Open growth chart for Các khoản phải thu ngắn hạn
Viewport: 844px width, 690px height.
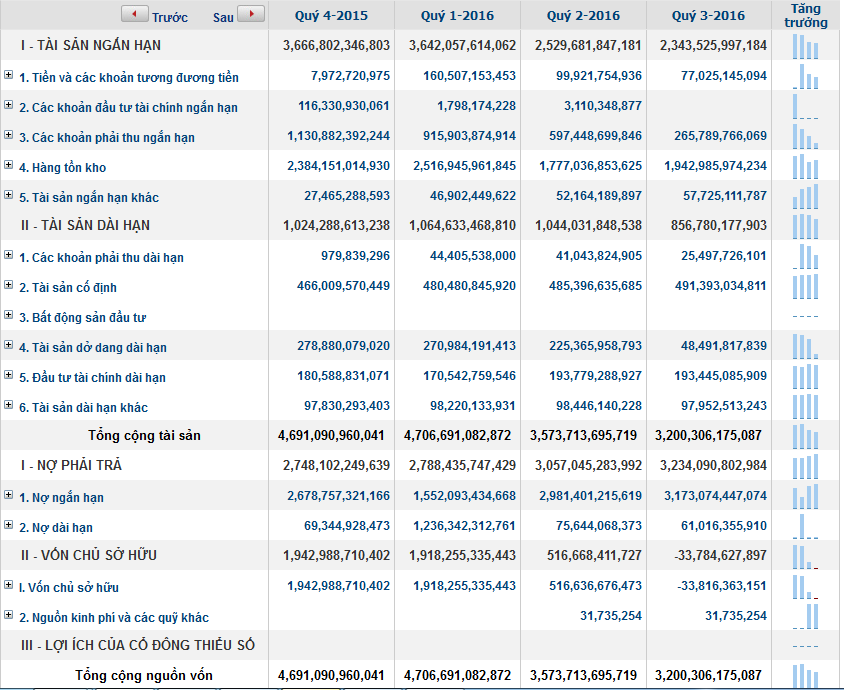click(805, 136)
